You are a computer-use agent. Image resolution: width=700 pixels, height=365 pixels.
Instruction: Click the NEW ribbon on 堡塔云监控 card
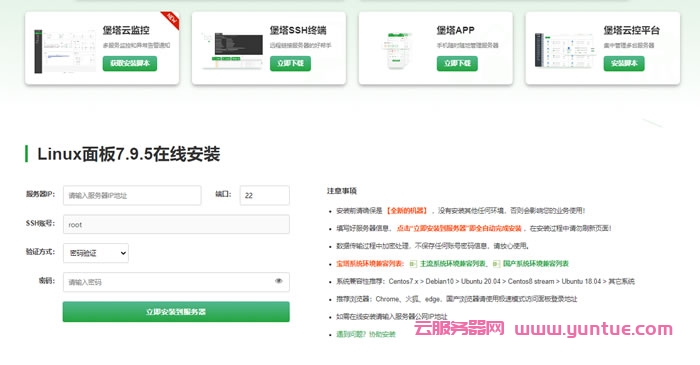tap(170, 20)
